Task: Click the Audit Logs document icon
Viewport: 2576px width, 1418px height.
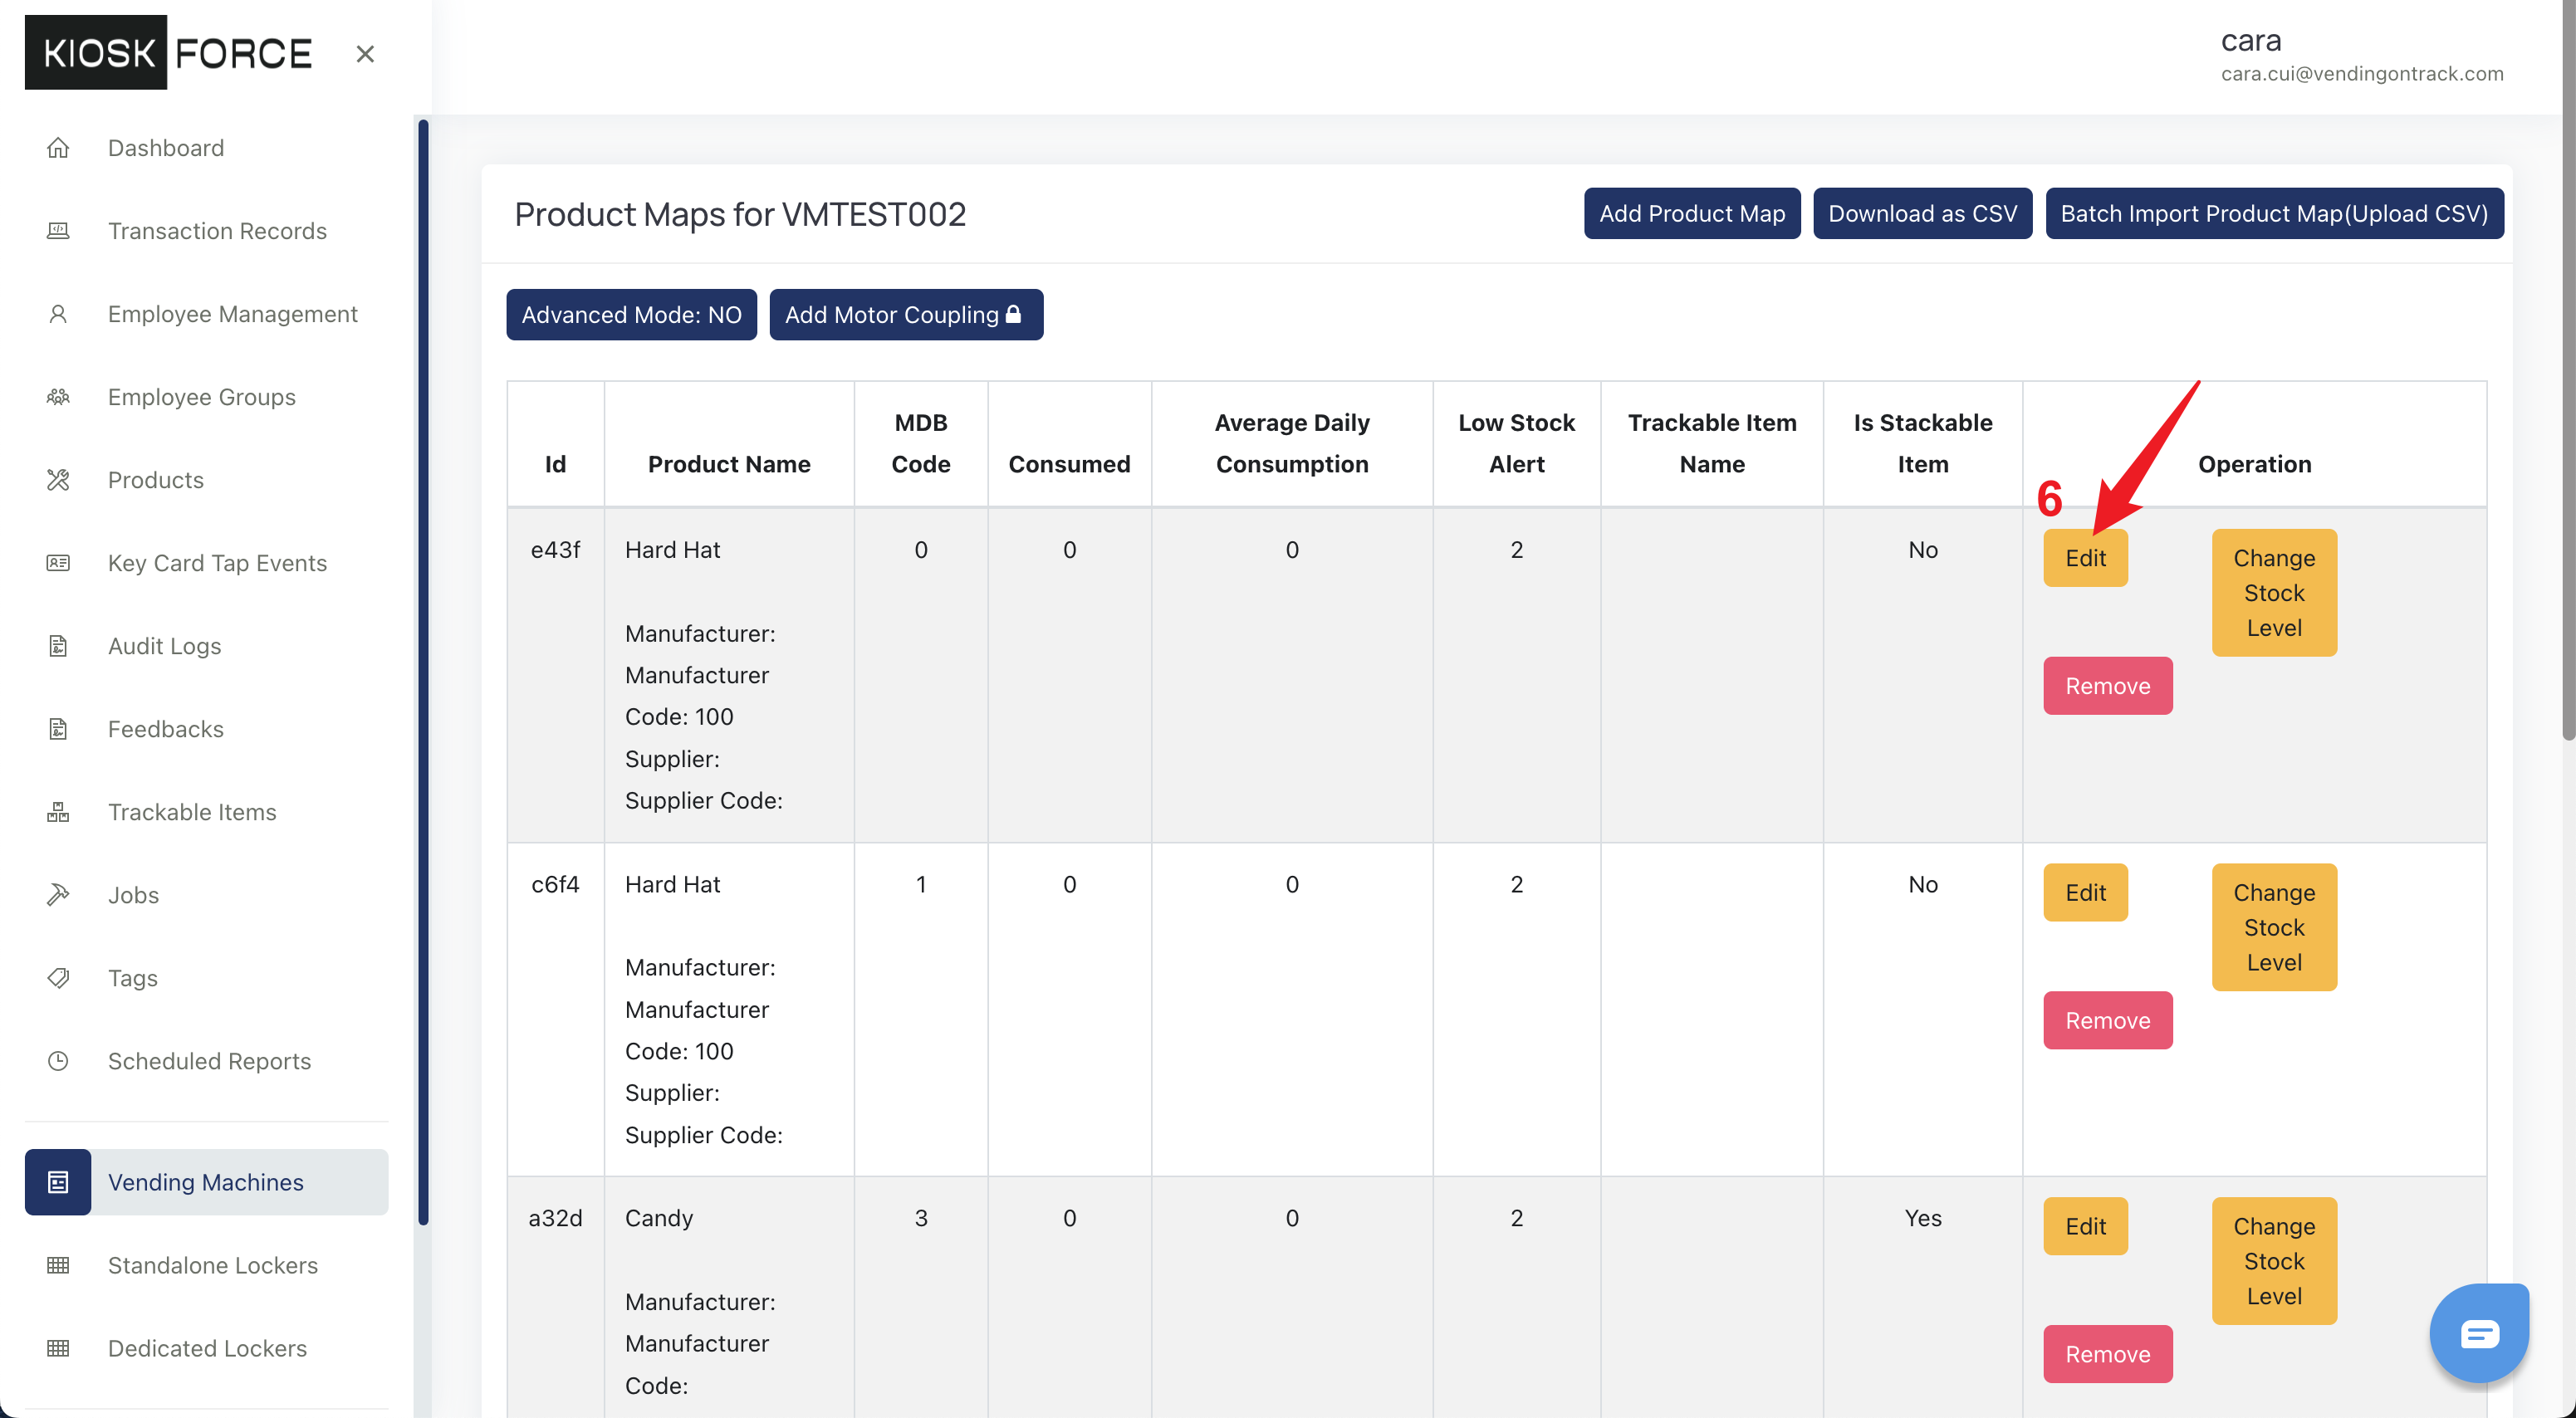Action: point(58,646)
